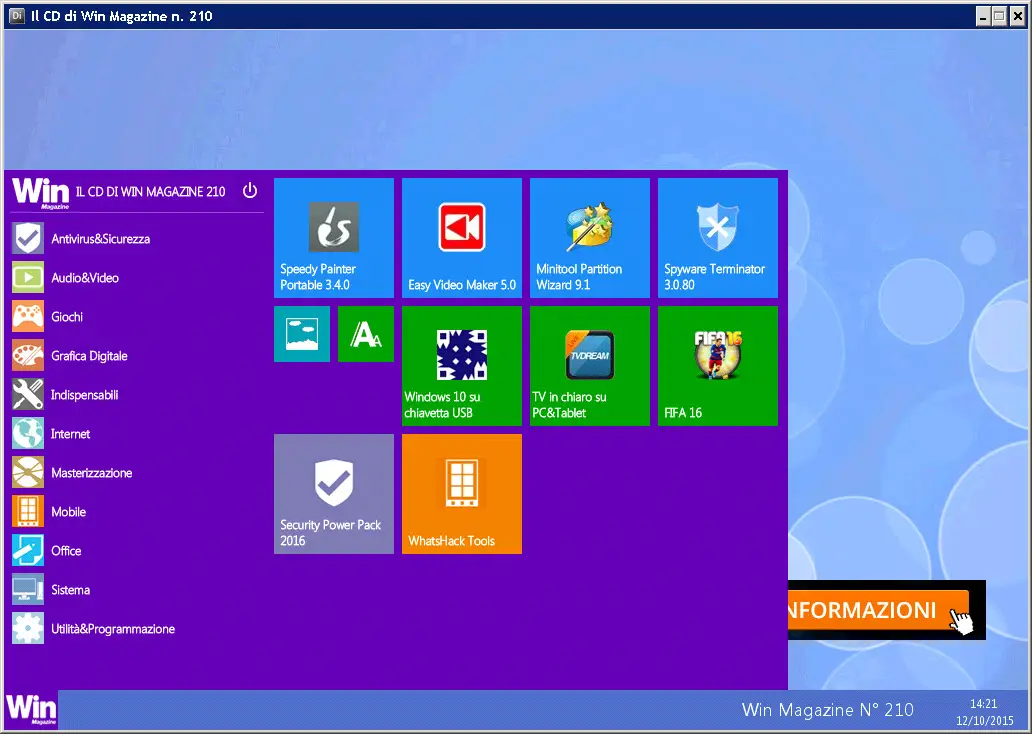
Task: Click the small font letters tile
Action: pyautogui.click(x=366, y=334)
